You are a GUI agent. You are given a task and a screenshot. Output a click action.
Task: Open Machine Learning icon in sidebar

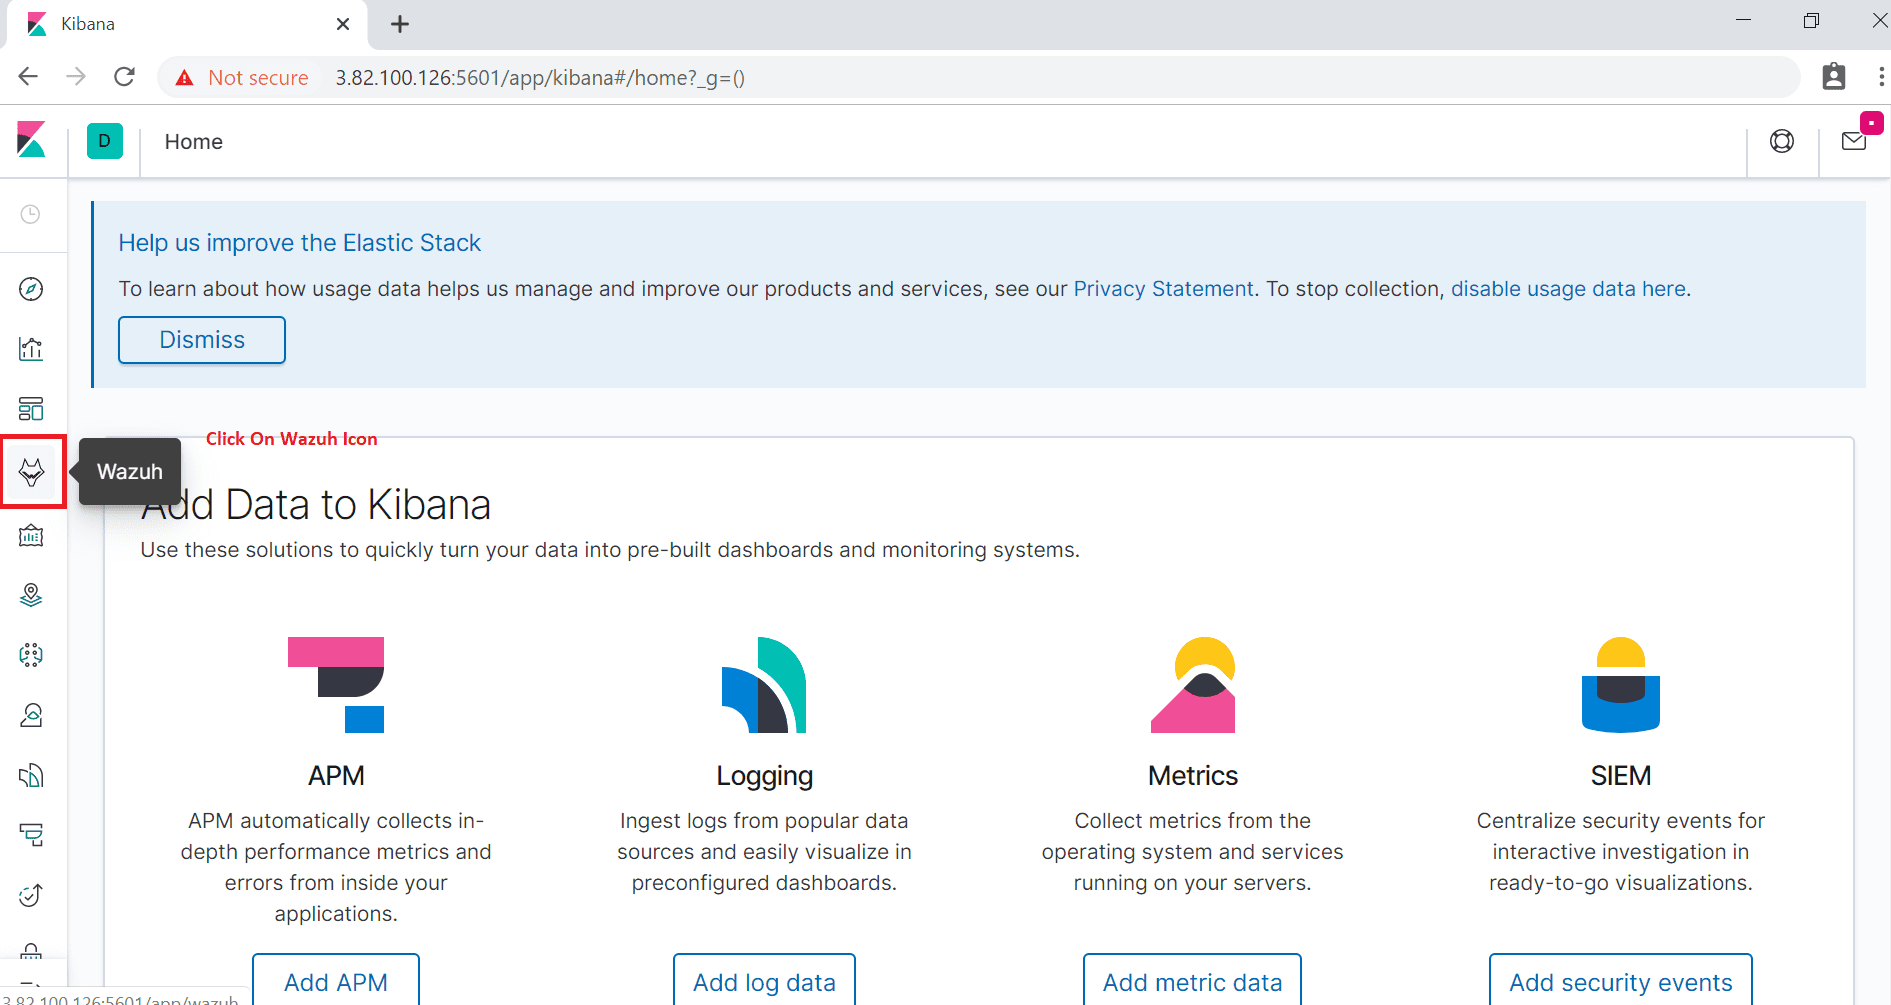pyautogui.click(x=31, y=655)
